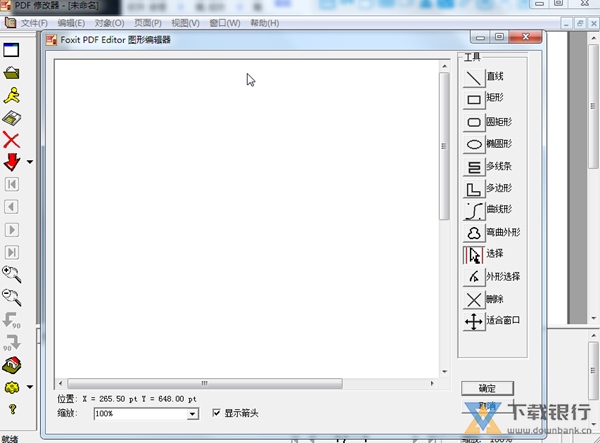Go to last page with left toolbar icon

(11, 252)
